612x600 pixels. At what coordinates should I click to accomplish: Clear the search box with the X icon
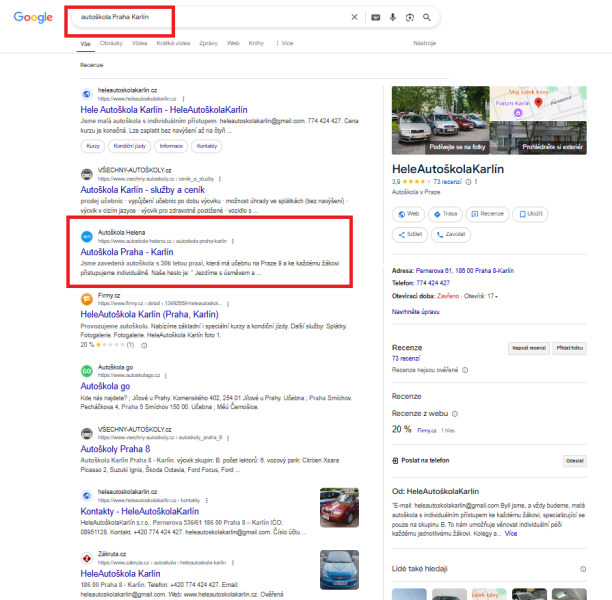[354, 17]
